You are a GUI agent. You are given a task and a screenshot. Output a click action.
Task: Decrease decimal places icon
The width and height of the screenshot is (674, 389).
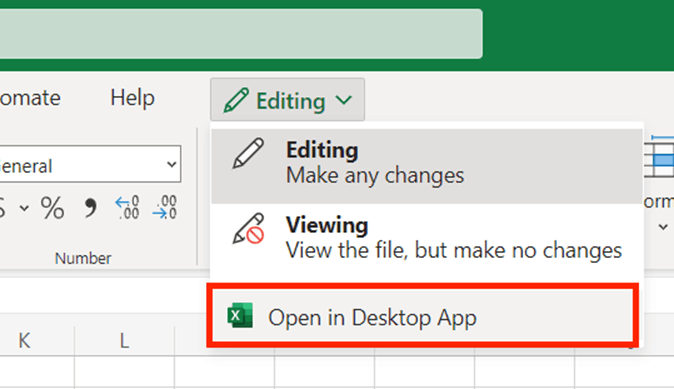[x=165, y=208]
